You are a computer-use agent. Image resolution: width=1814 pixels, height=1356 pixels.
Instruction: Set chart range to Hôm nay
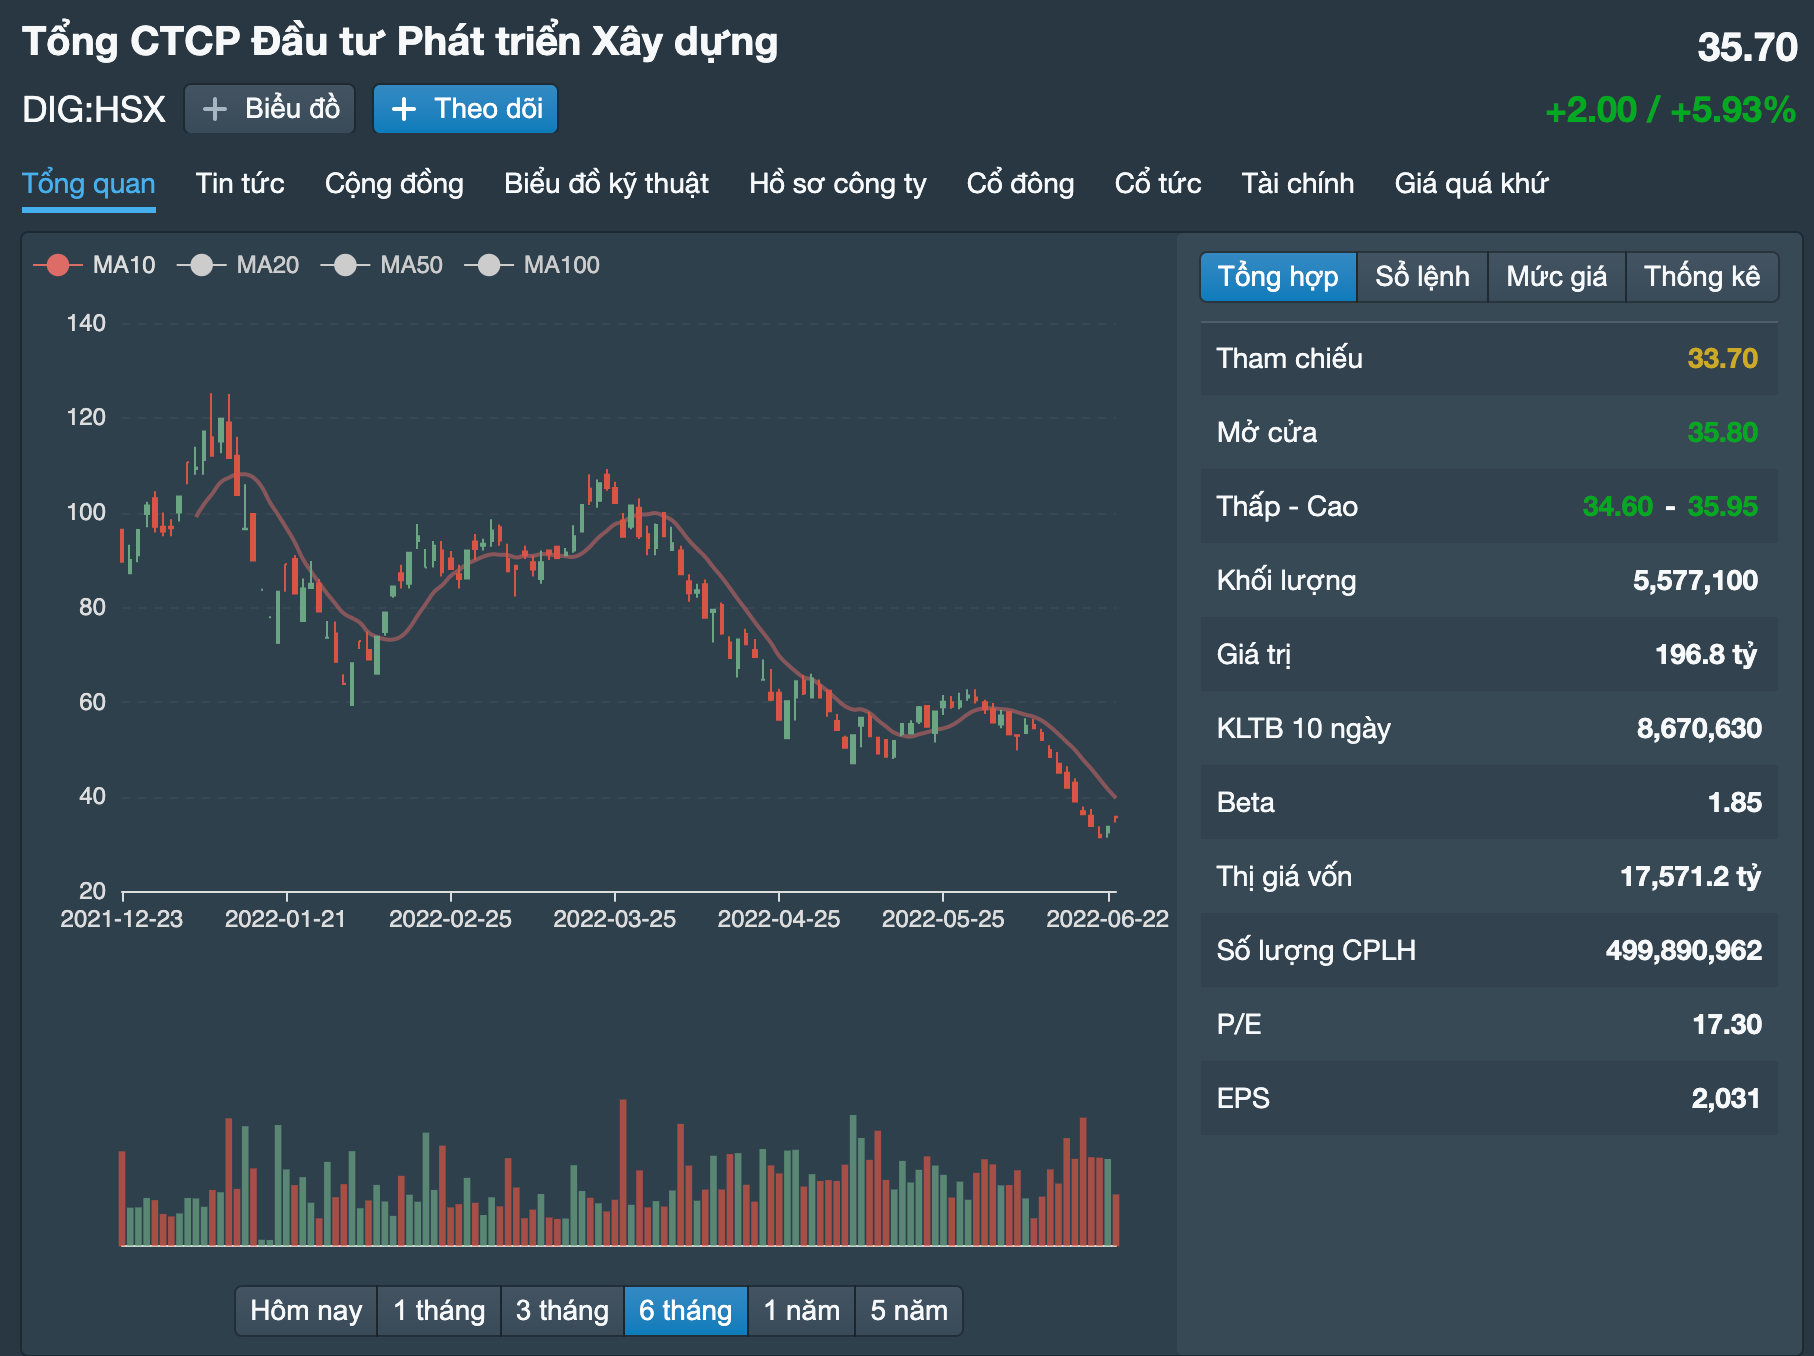[306, 1311]
